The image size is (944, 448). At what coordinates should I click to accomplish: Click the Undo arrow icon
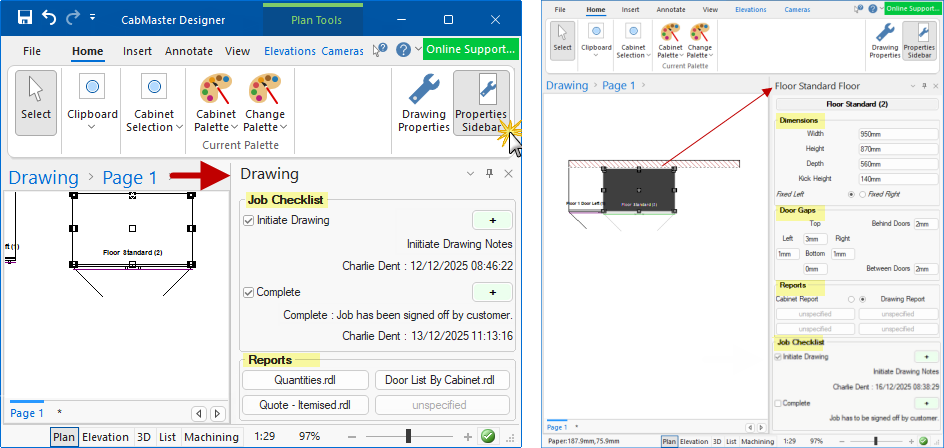49,18
